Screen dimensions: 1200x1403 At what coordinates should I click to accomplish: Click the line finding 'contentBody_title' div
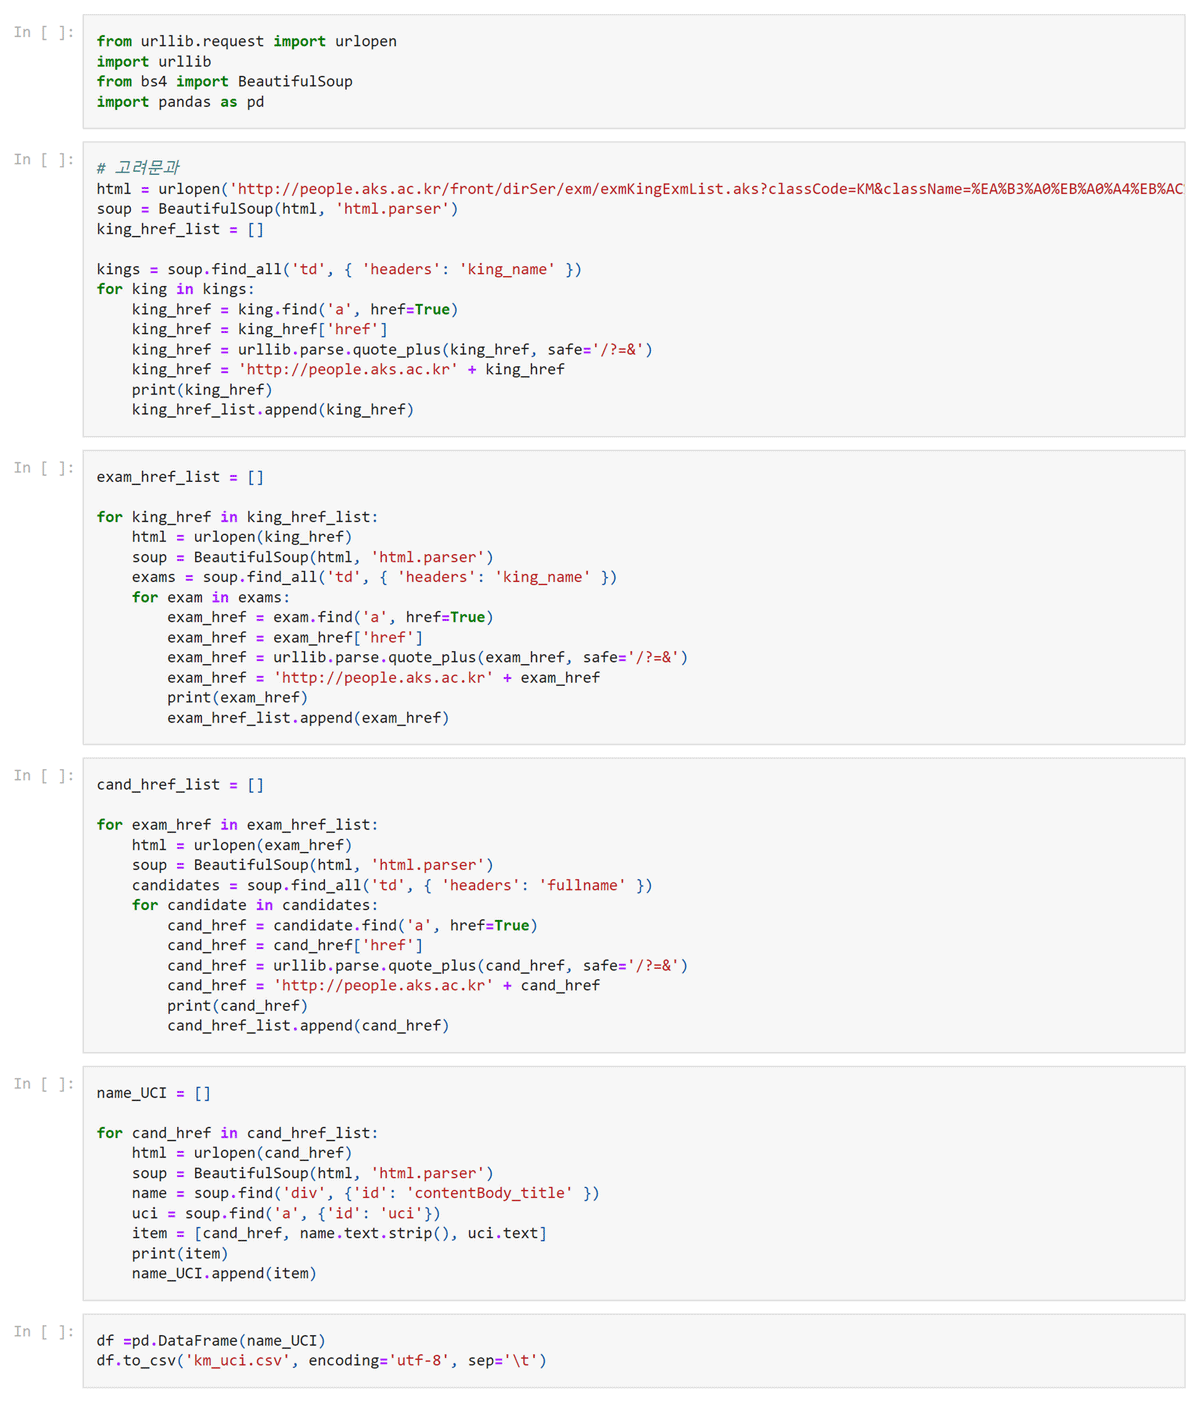tap(365, 1193)
